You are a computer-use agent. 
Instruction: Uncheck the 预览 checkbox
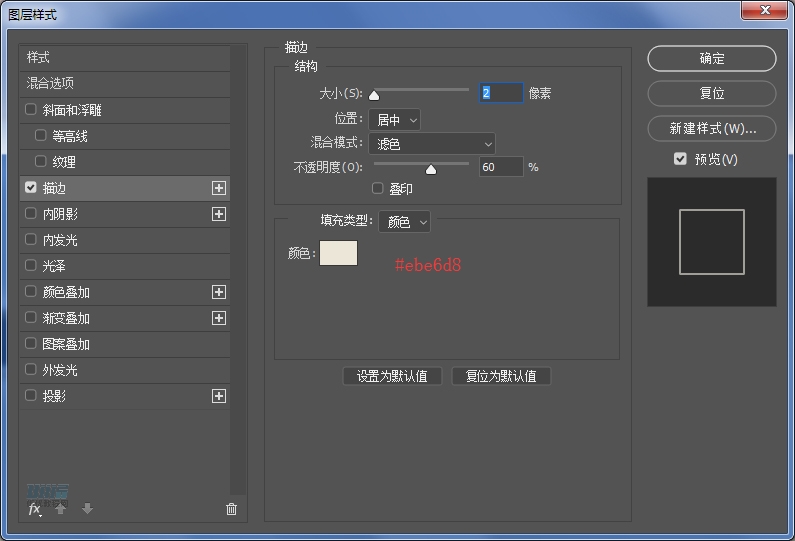point(680,159)
